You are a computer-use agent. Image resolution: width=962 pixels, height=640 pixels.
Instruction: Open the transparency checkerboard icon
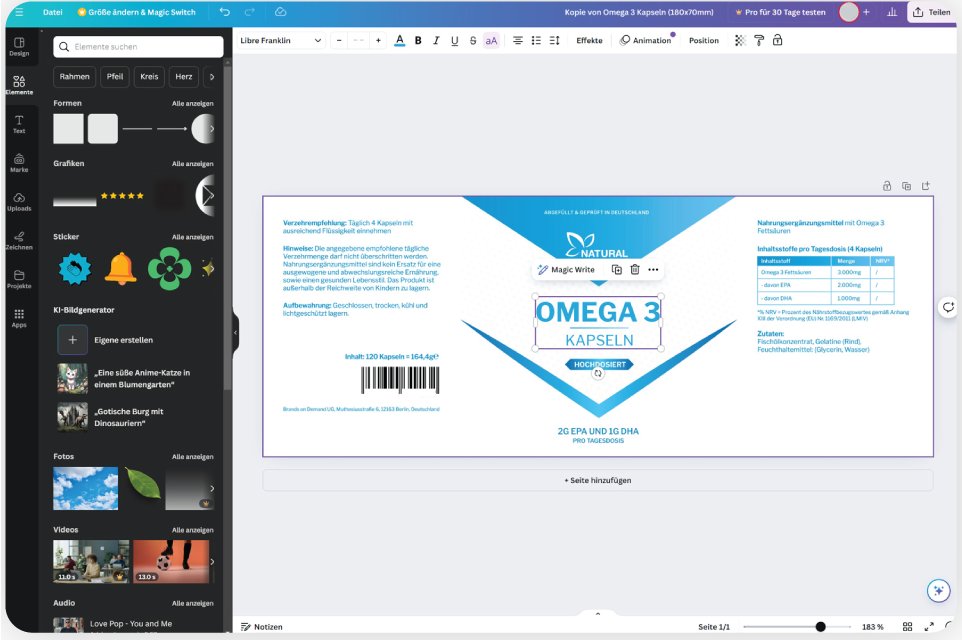click(740, 41)
